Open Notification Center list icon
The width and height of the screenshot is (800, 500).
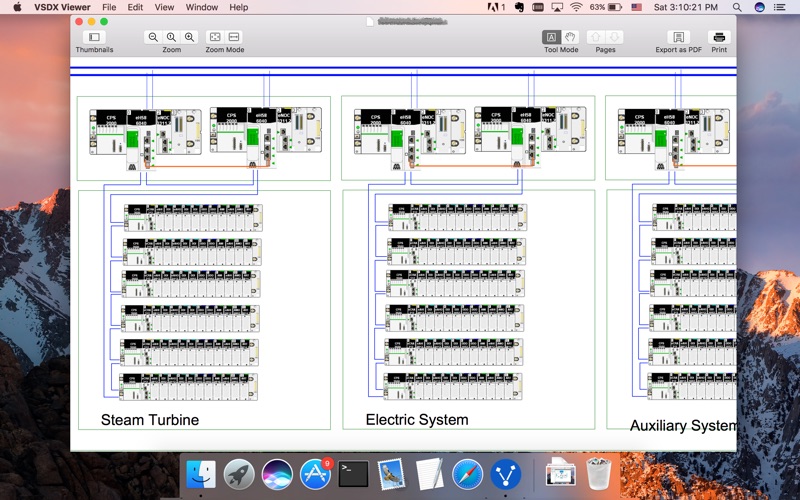pyautogui.click(x=780, y=7)
